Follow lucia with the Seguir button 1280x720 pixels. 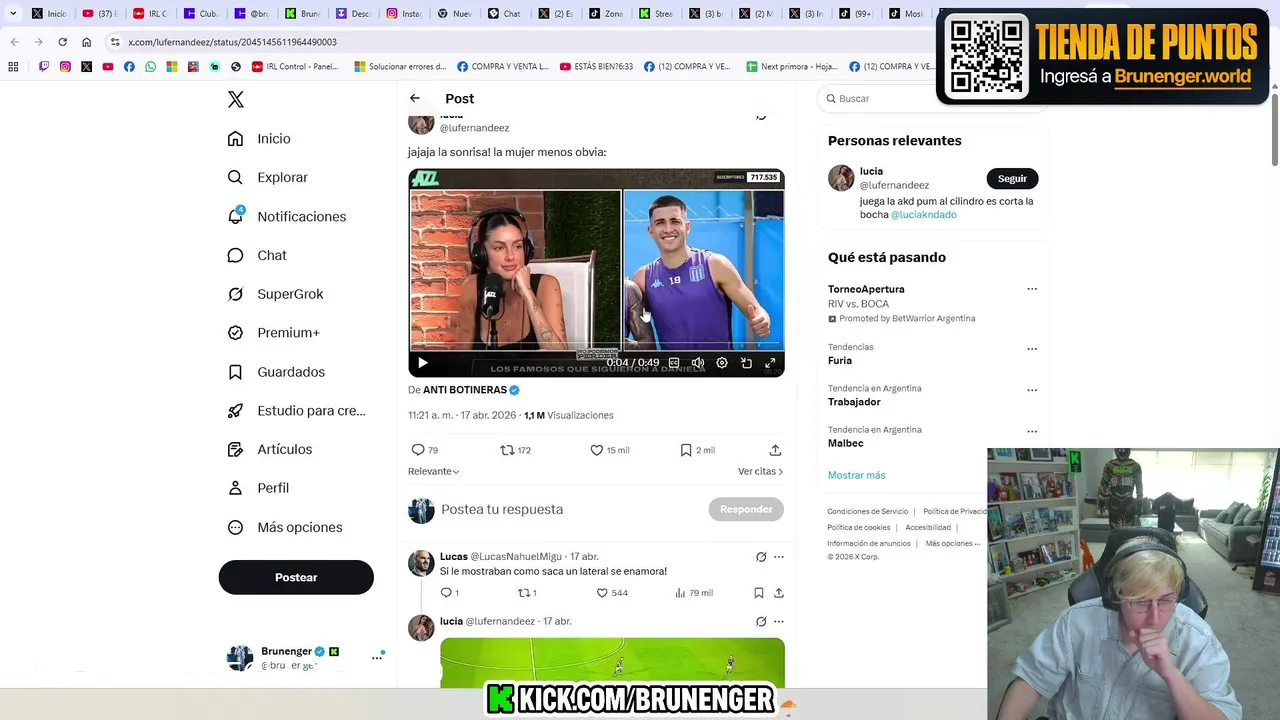pyautogui.click(x=1012, y=178)
